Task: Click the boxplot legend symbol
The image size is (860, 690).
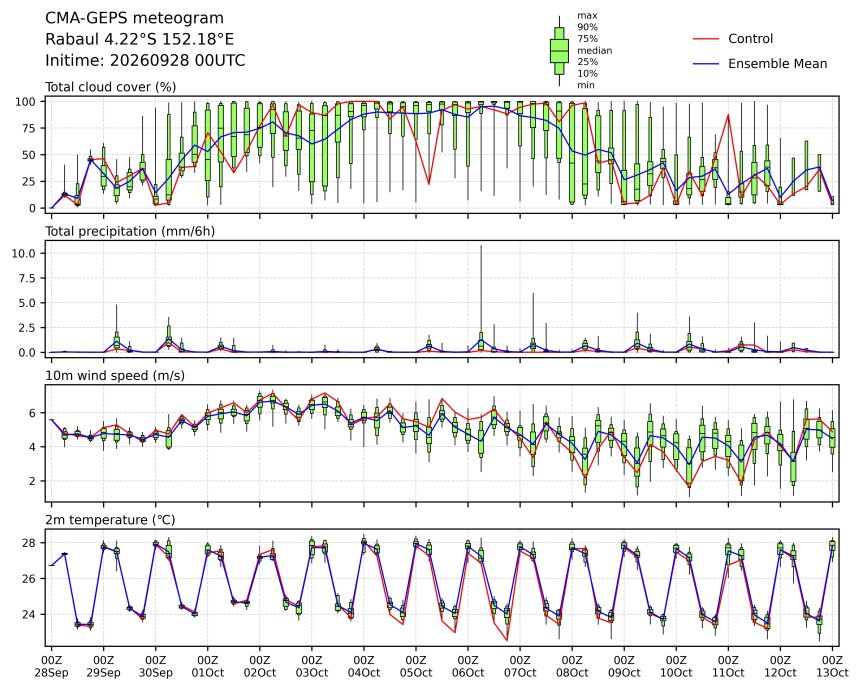Action: coord(559,50)
